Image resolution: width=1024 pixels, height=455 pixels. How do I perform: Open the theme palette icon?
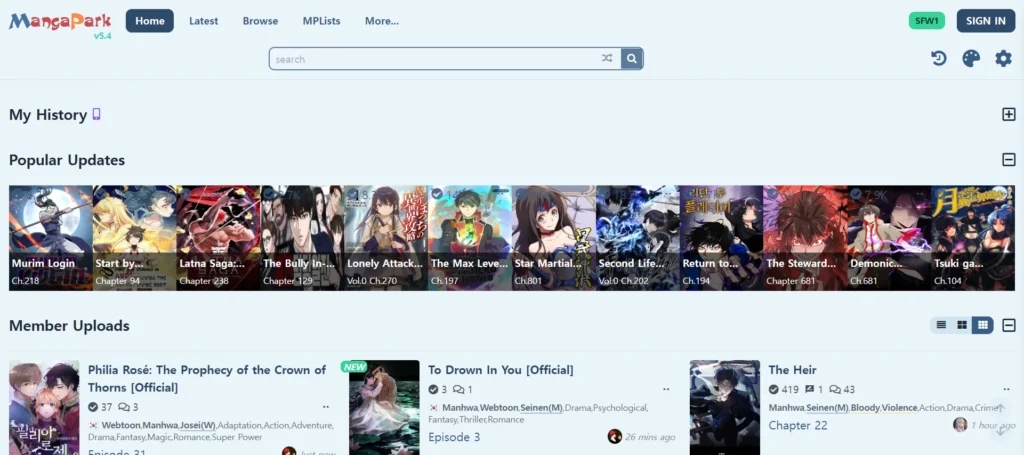point(971,59)
